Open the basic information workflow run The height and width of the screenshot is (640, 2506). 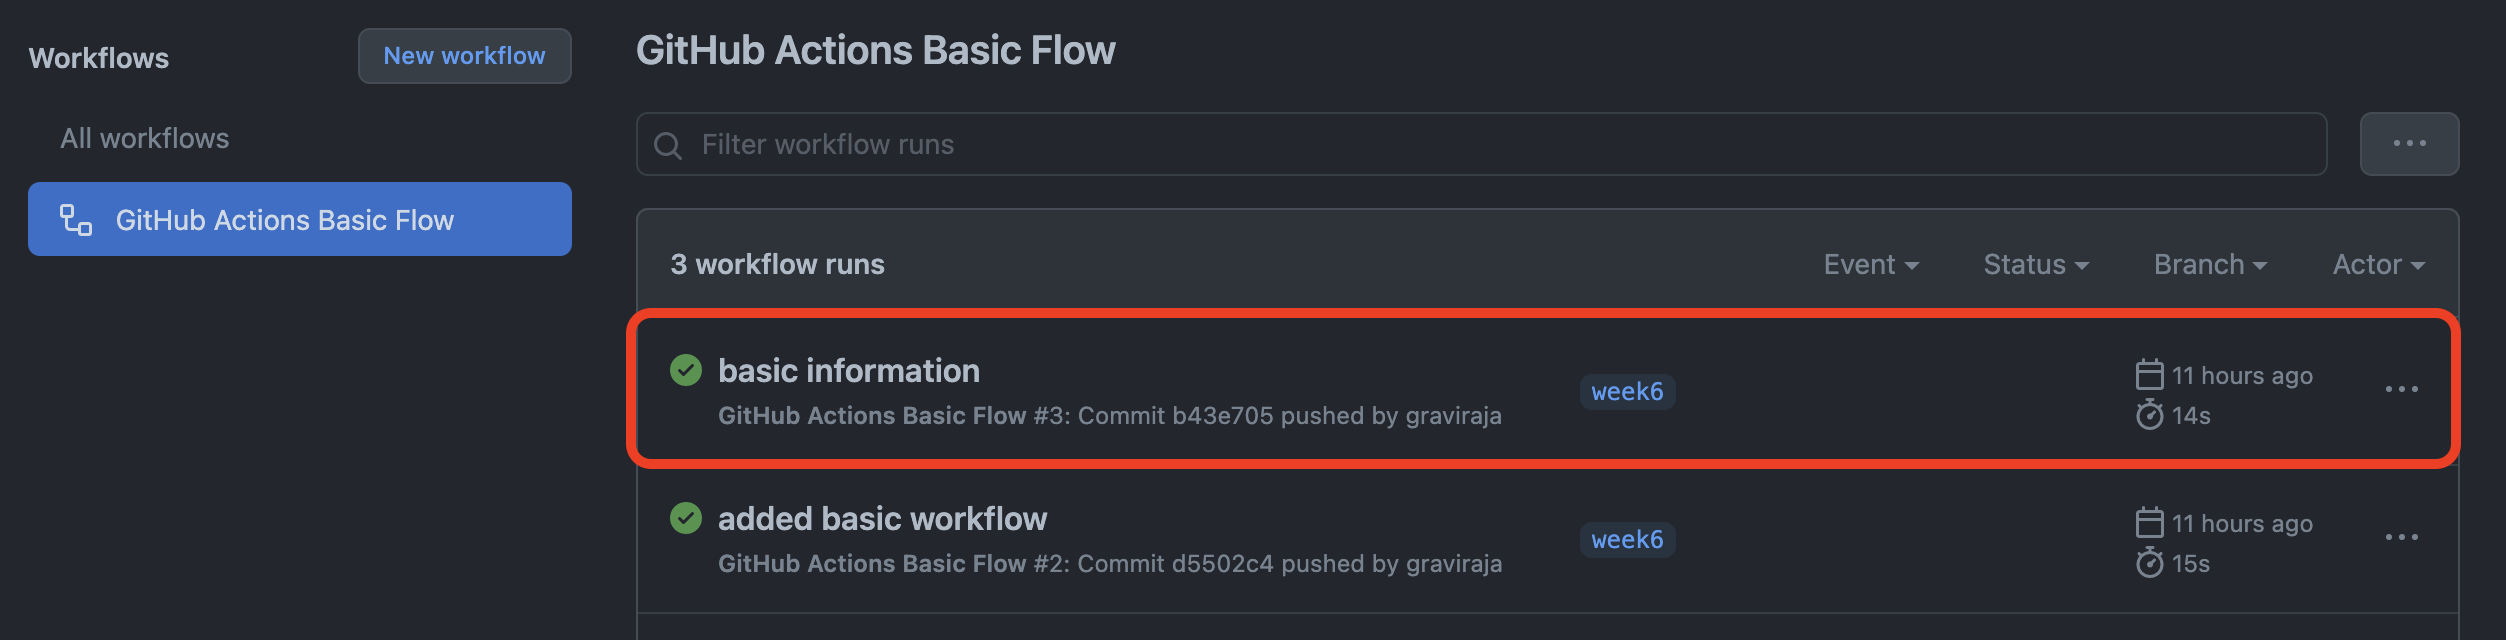click(849, 371)
